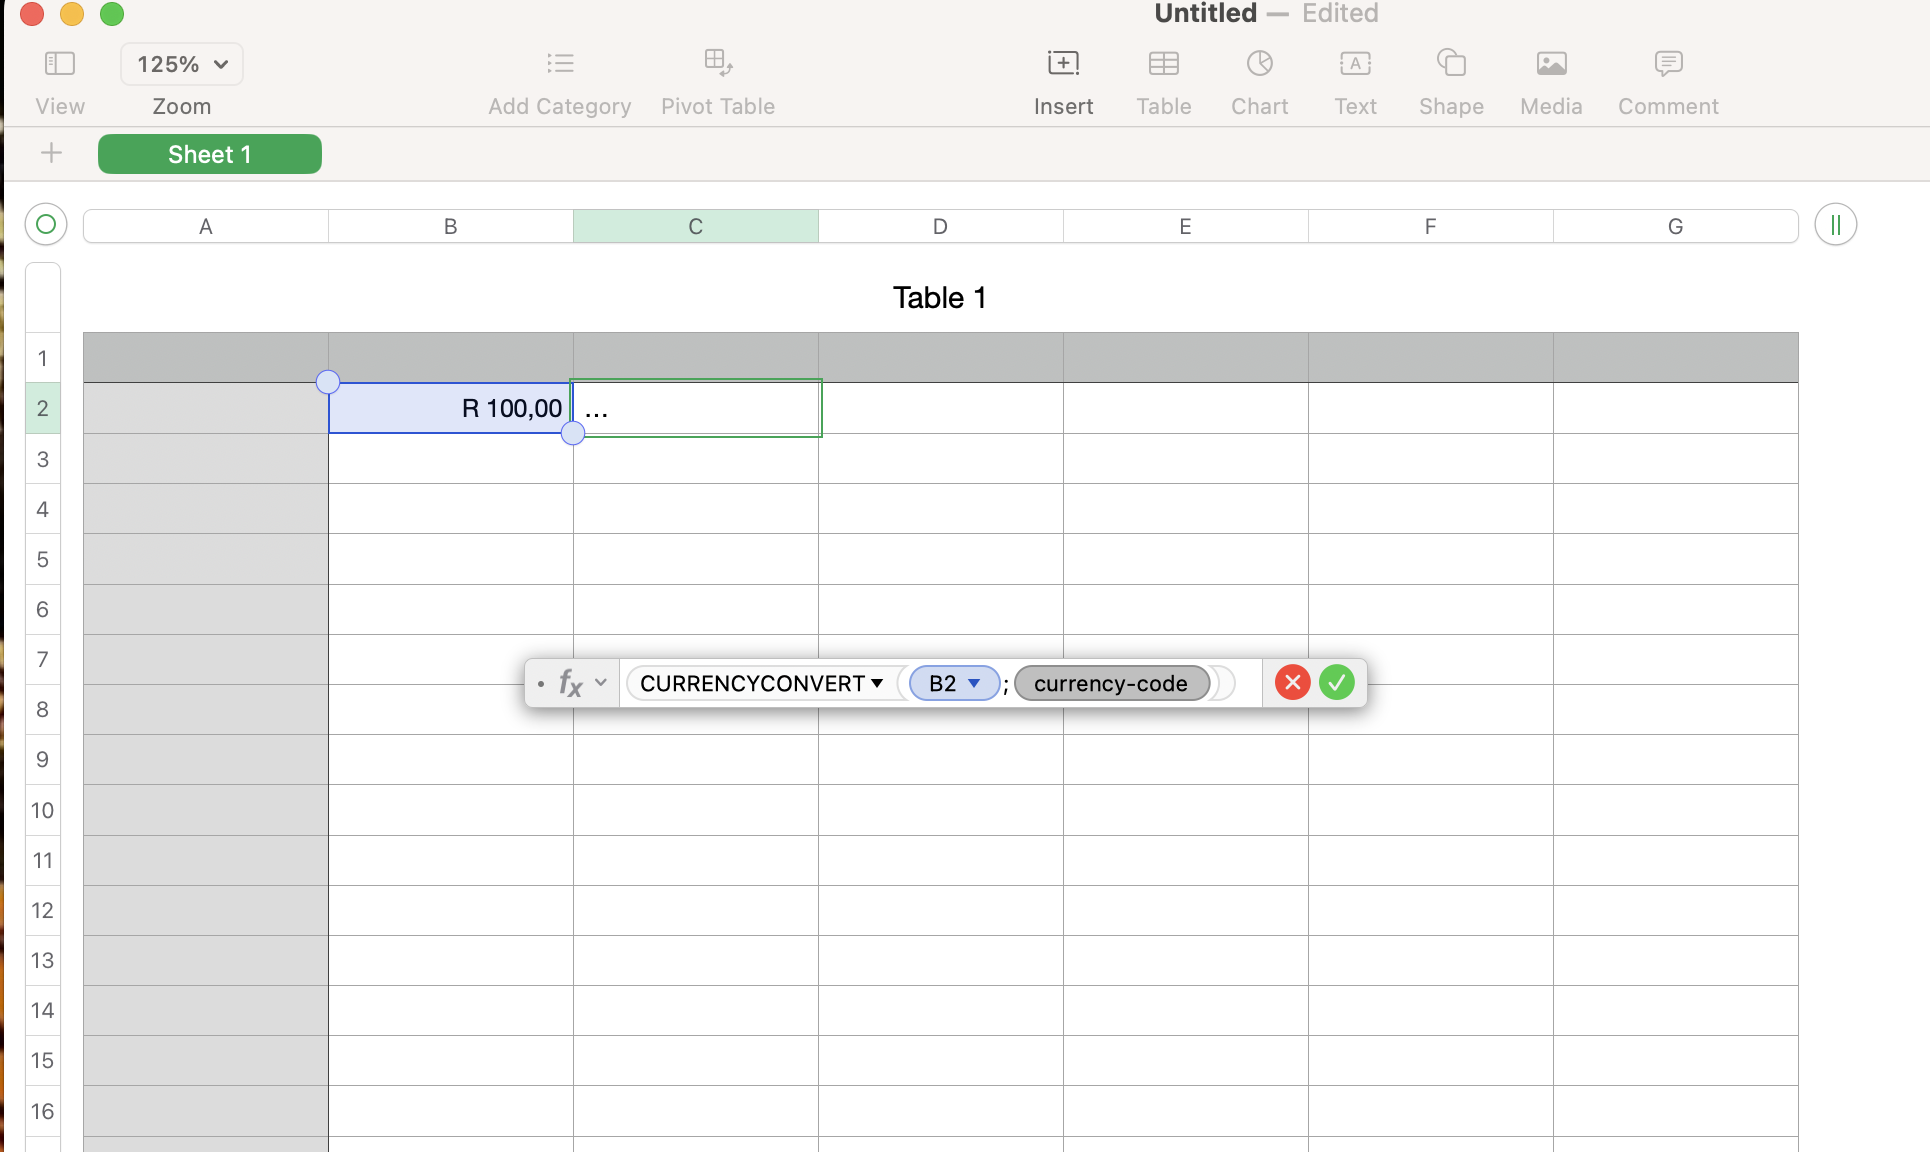Cancel formula with red X button
Image resolution: width=1930 pixels, height=1152 pixels.
pyautogui.click(x=1292, y=683)
